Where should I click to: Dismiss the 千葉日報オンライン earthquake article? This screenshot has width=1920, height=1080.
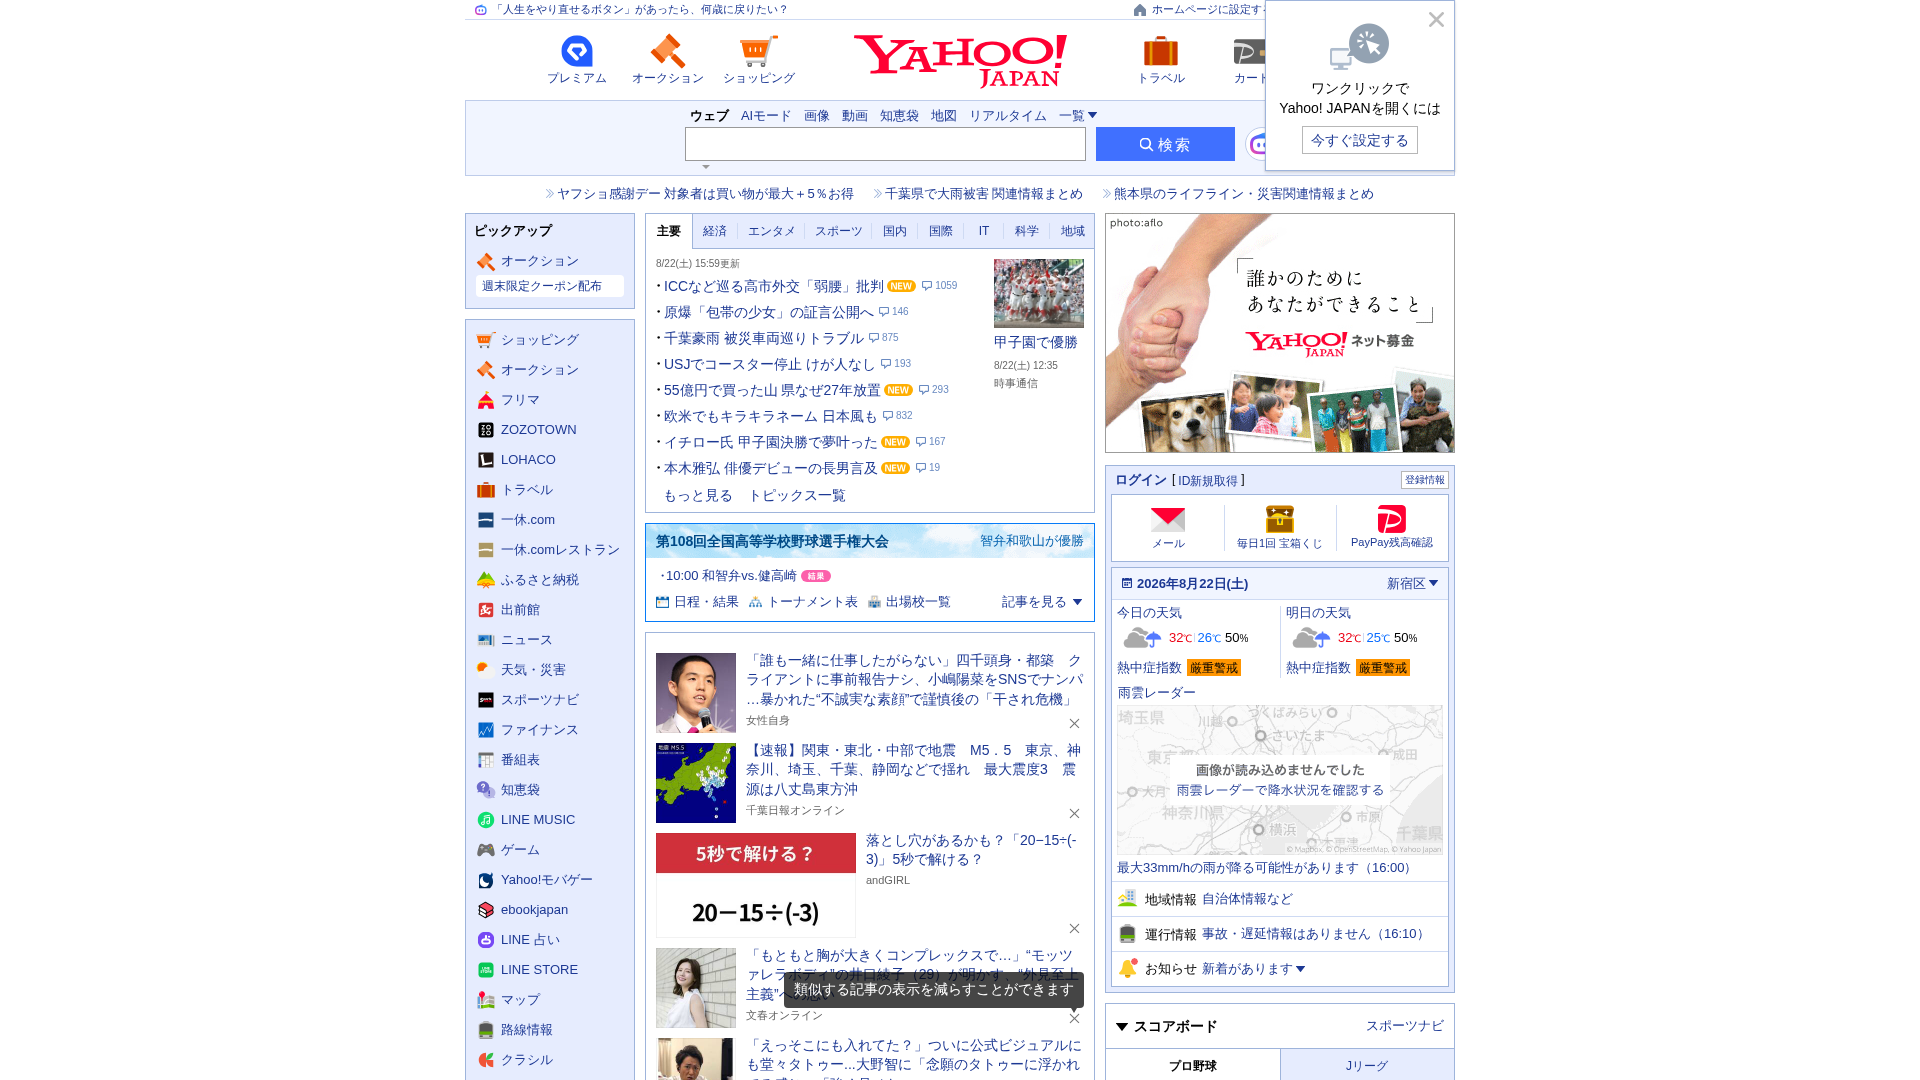[x=1074, y=813]
